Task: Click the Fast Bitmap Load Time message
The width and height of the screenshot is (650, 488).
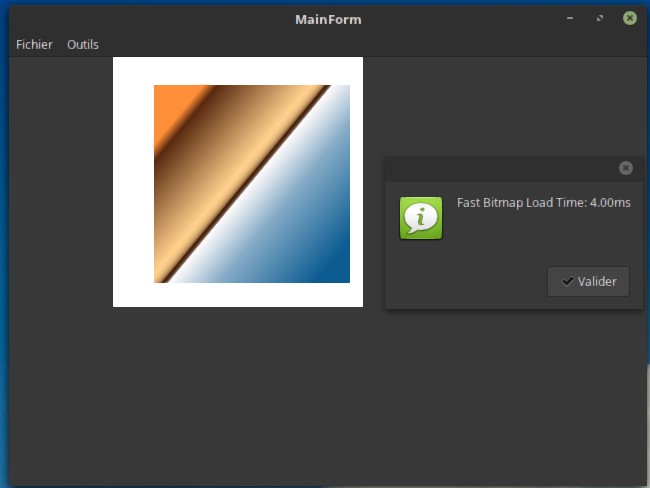Action: [x=543, y=203]
